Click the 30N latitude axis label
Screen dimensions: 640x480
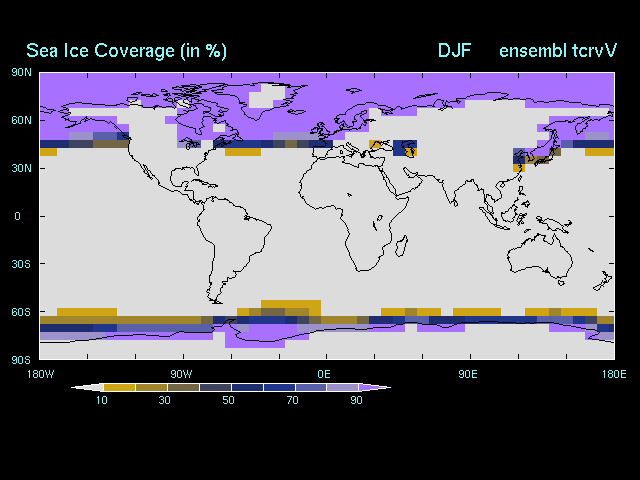coord(20,168)
